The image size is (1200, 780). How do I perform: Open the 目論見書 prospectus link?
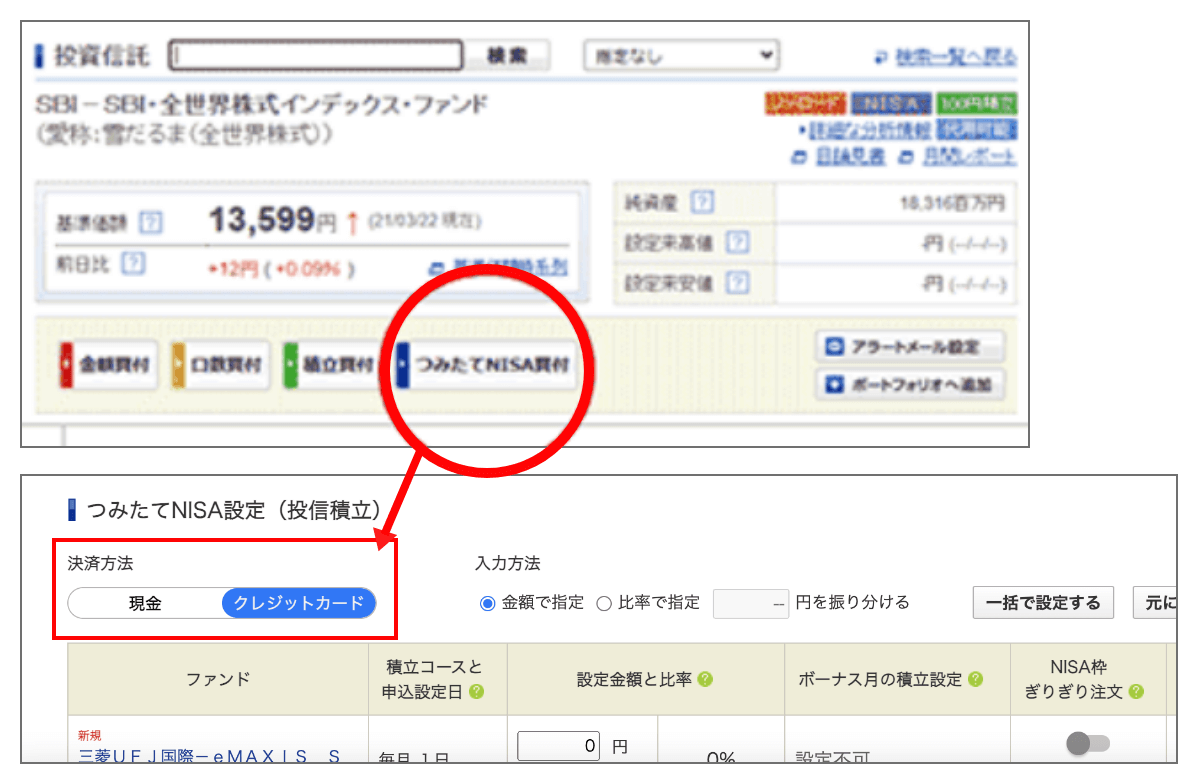(x=851, y=157)
